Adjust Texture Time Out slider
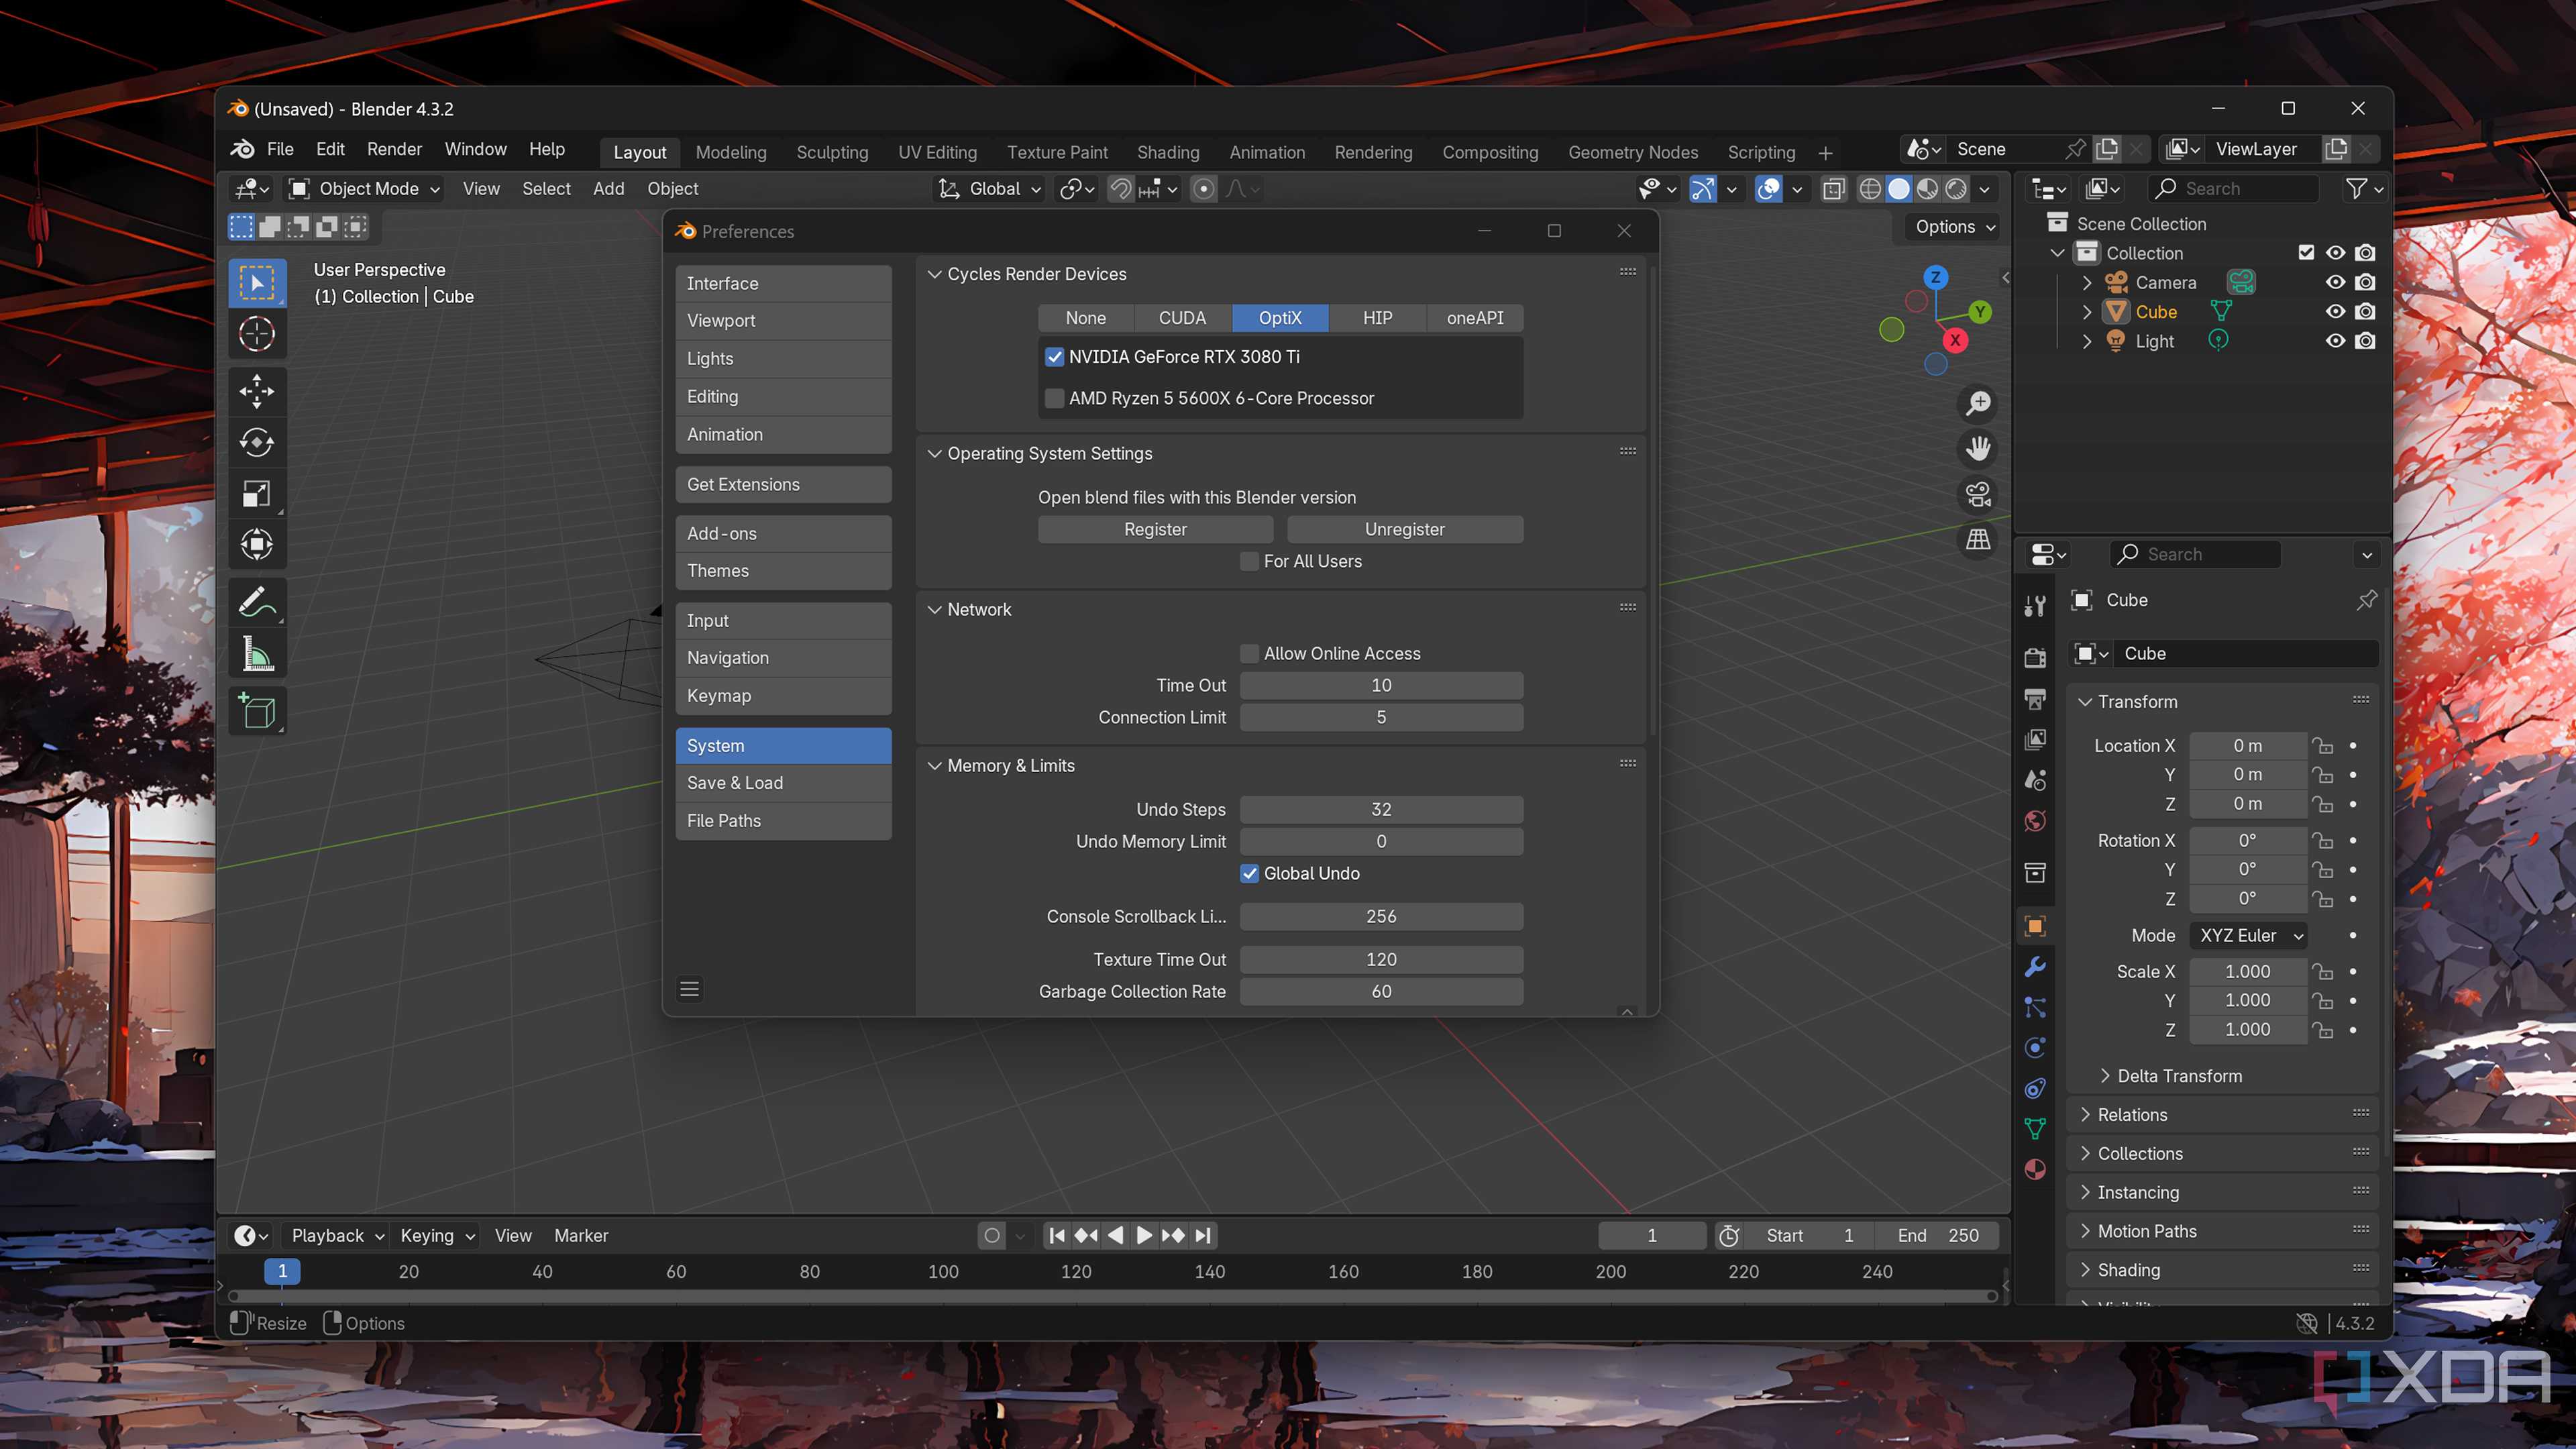The width and height of the screenshot is (2576, 1449). 1381,959
